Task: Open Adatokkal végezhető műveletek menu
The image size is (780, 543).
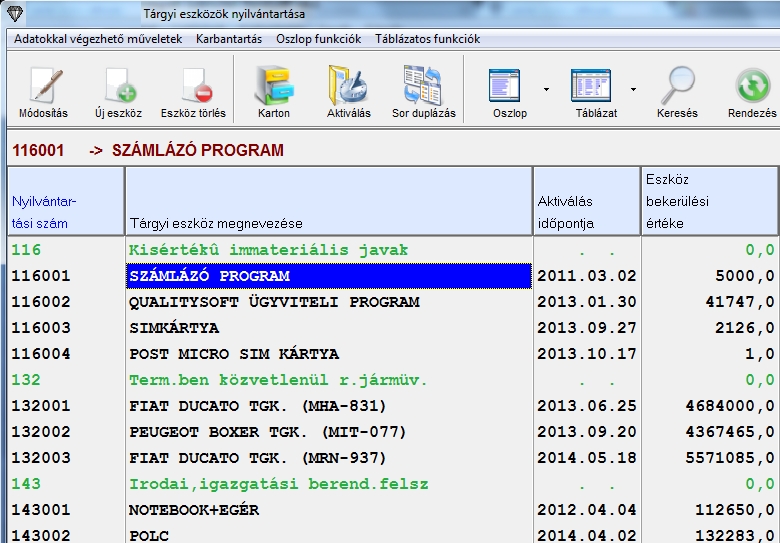Action: 98,39
